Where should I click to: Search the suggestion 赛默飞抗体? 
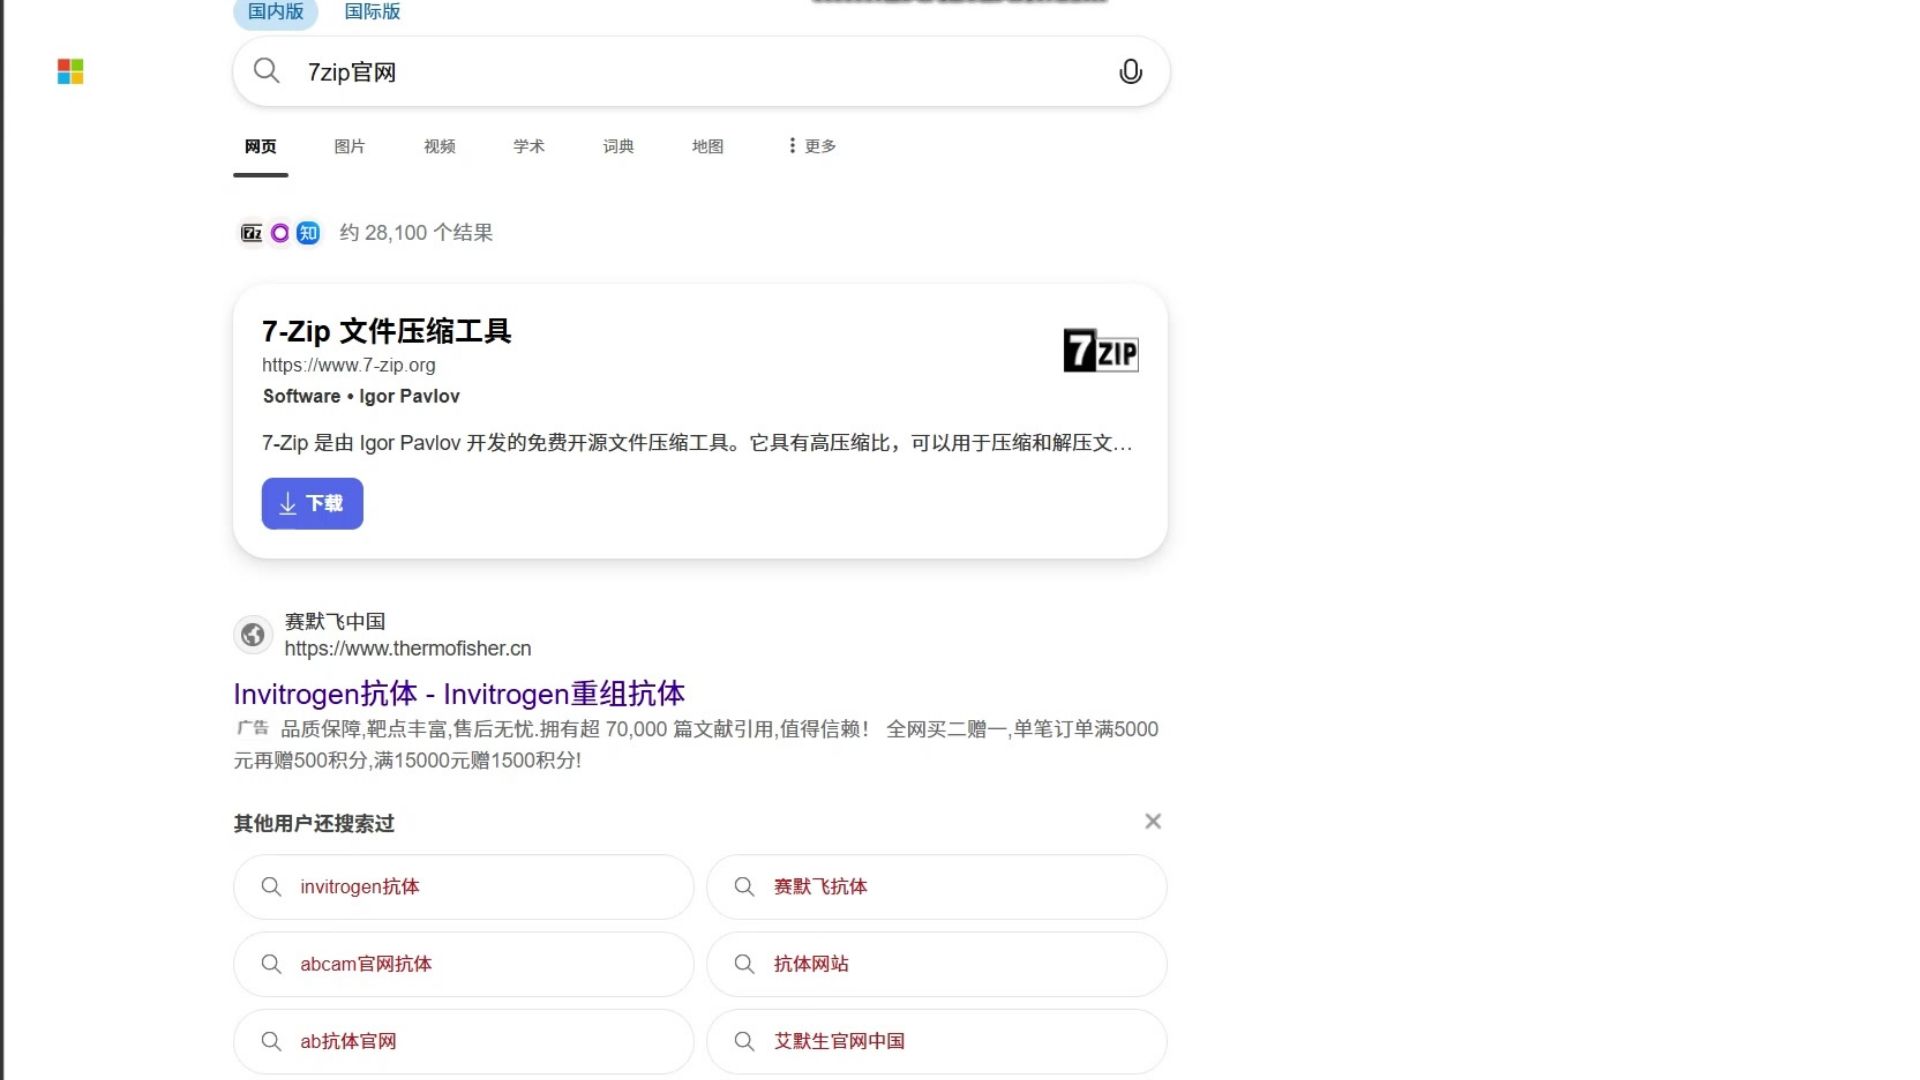click(937, 887)
